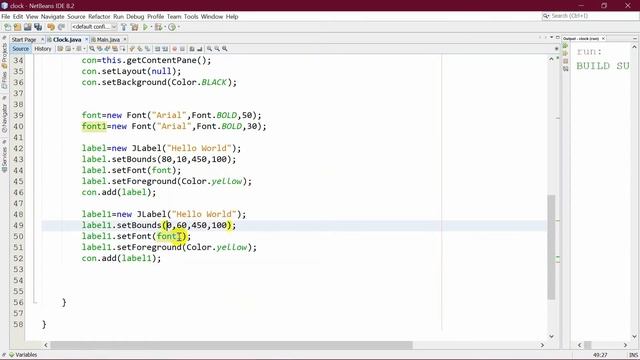The image size is (640, 360).
Task: Re-run the program from the Output window sidebar
Action: [x=565, y=46]
